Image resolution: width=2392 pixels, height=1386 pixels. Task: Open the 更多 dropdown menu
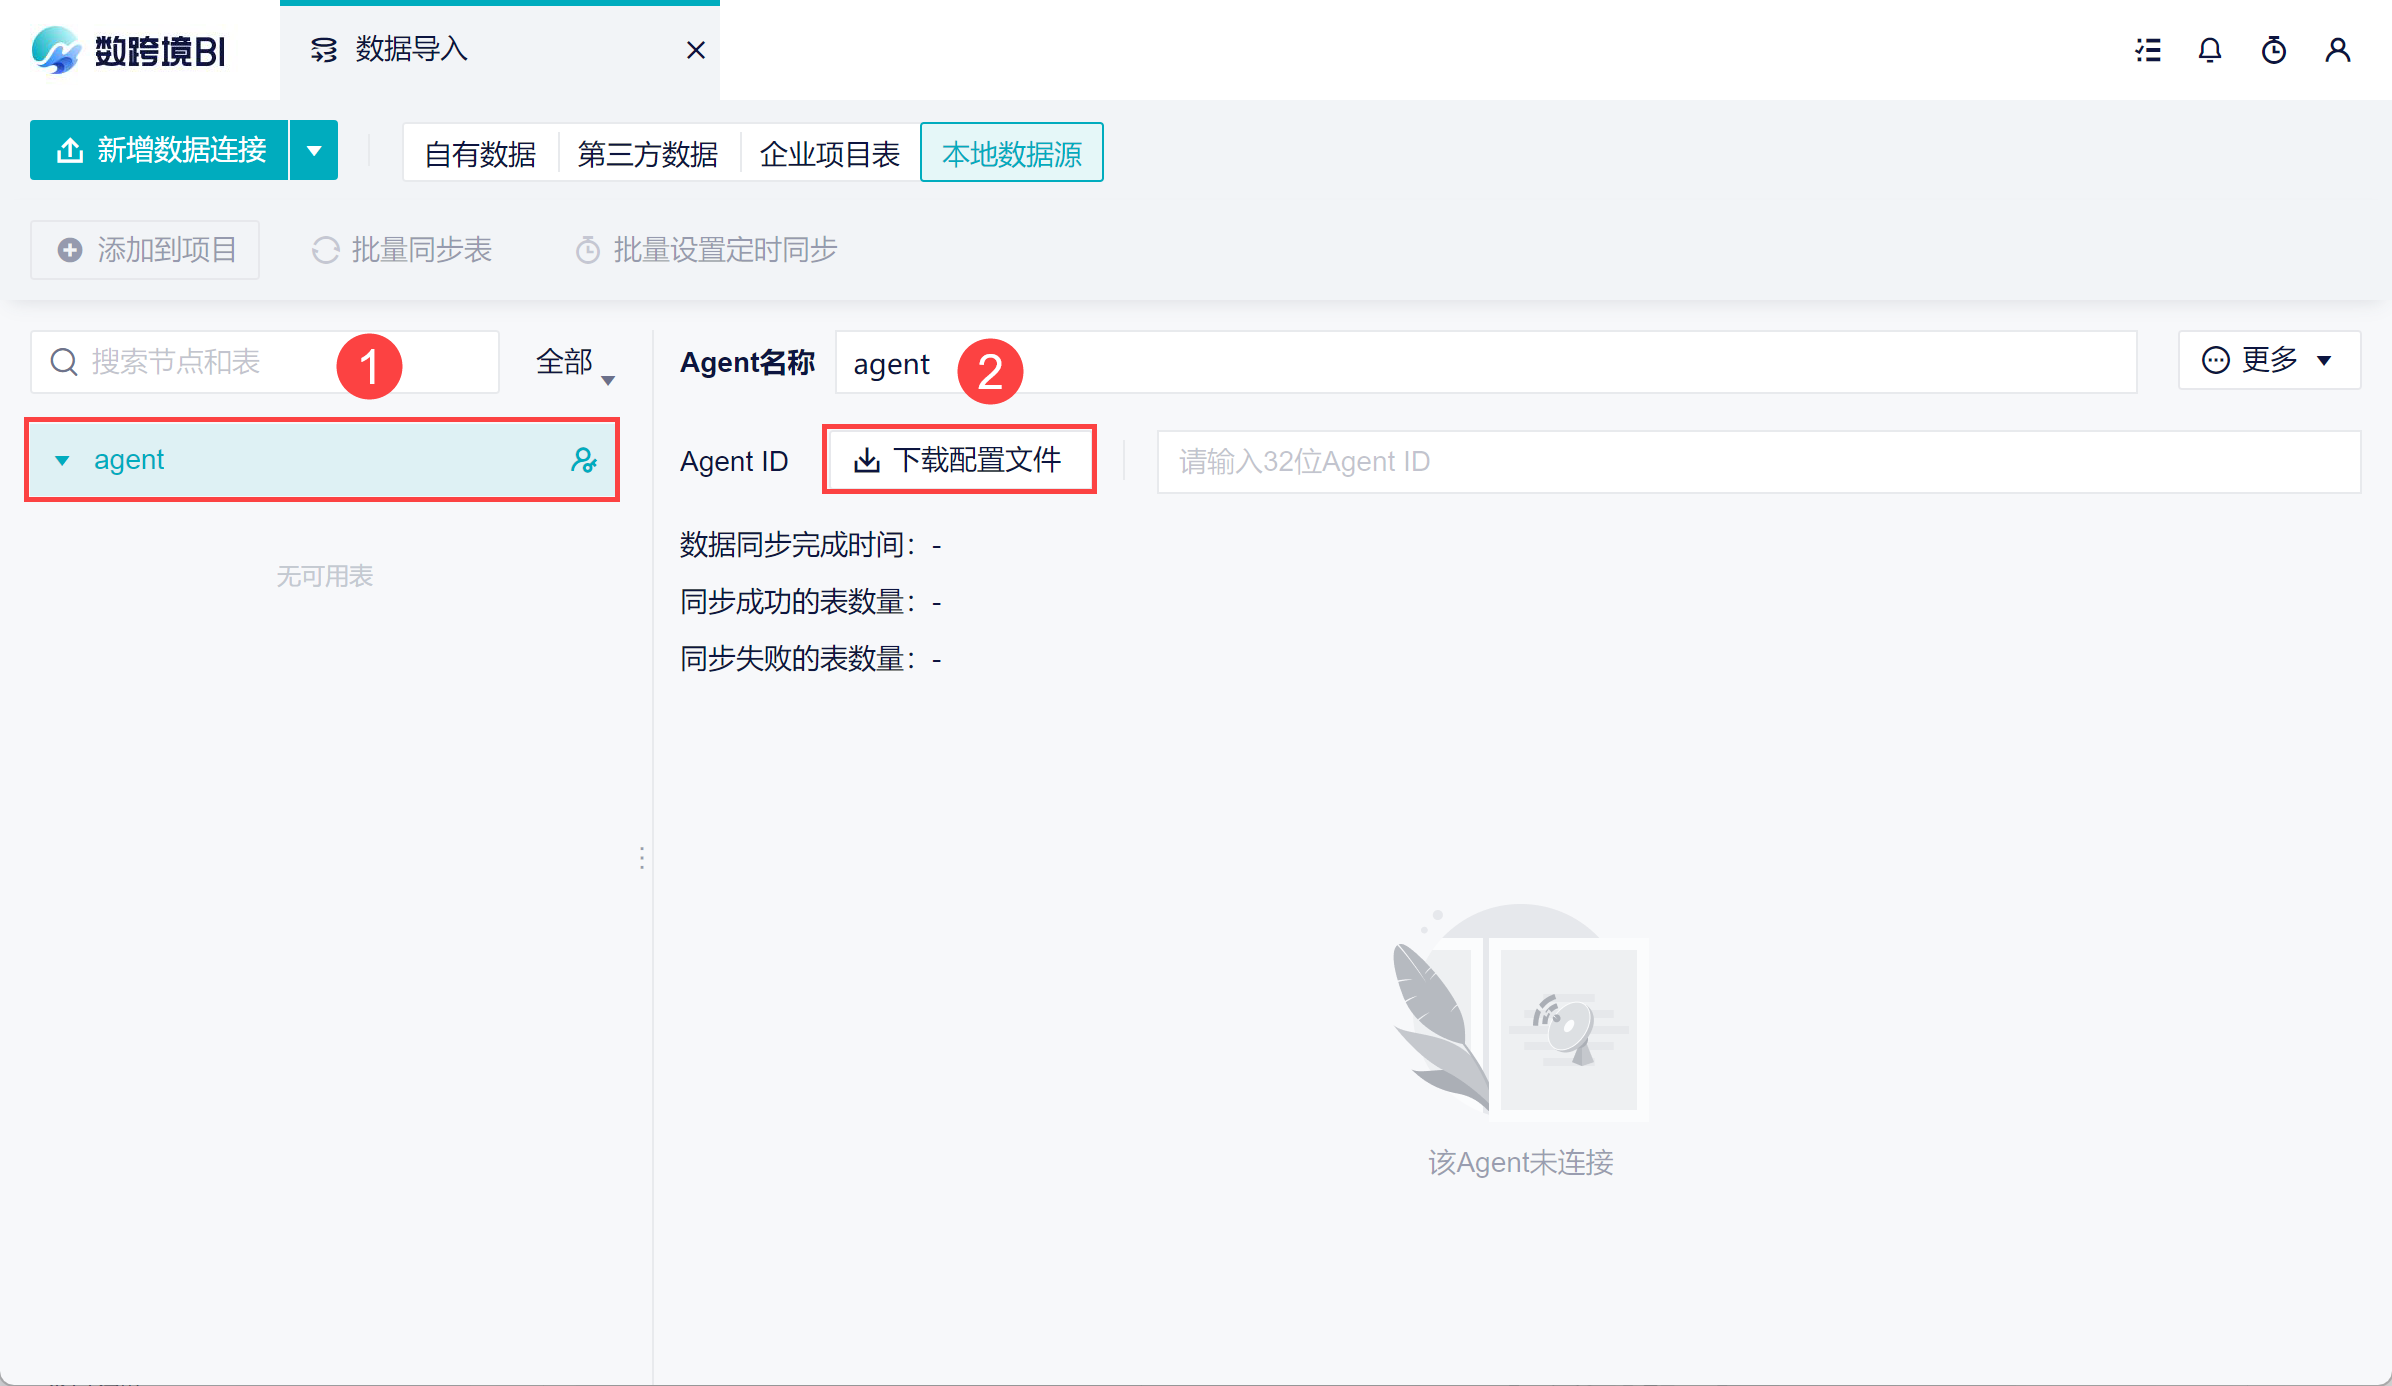[x=2268, y=360]
